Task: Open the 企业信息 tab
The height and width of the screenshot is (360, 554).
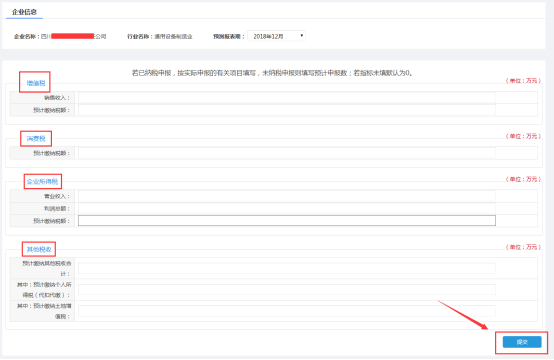Action: click(24, 12)
